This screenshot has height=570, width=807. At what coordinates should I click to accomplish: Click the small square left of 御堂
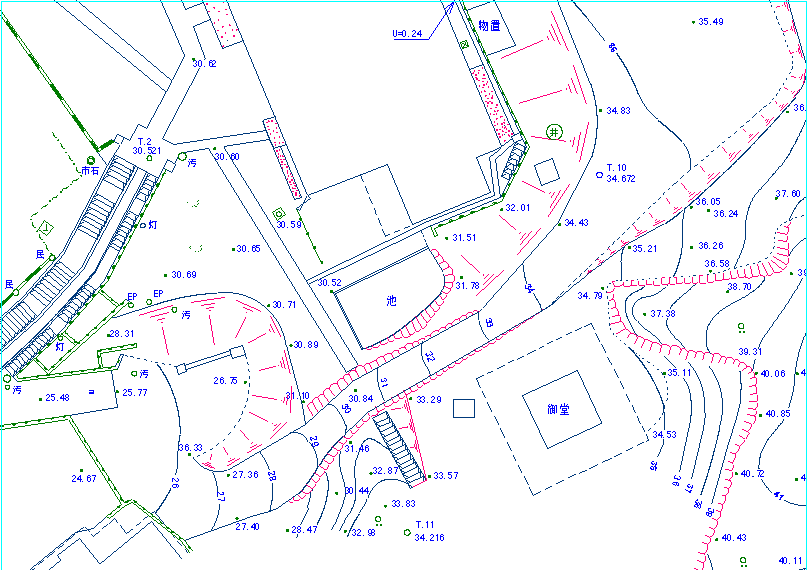[x=462, y=407]
